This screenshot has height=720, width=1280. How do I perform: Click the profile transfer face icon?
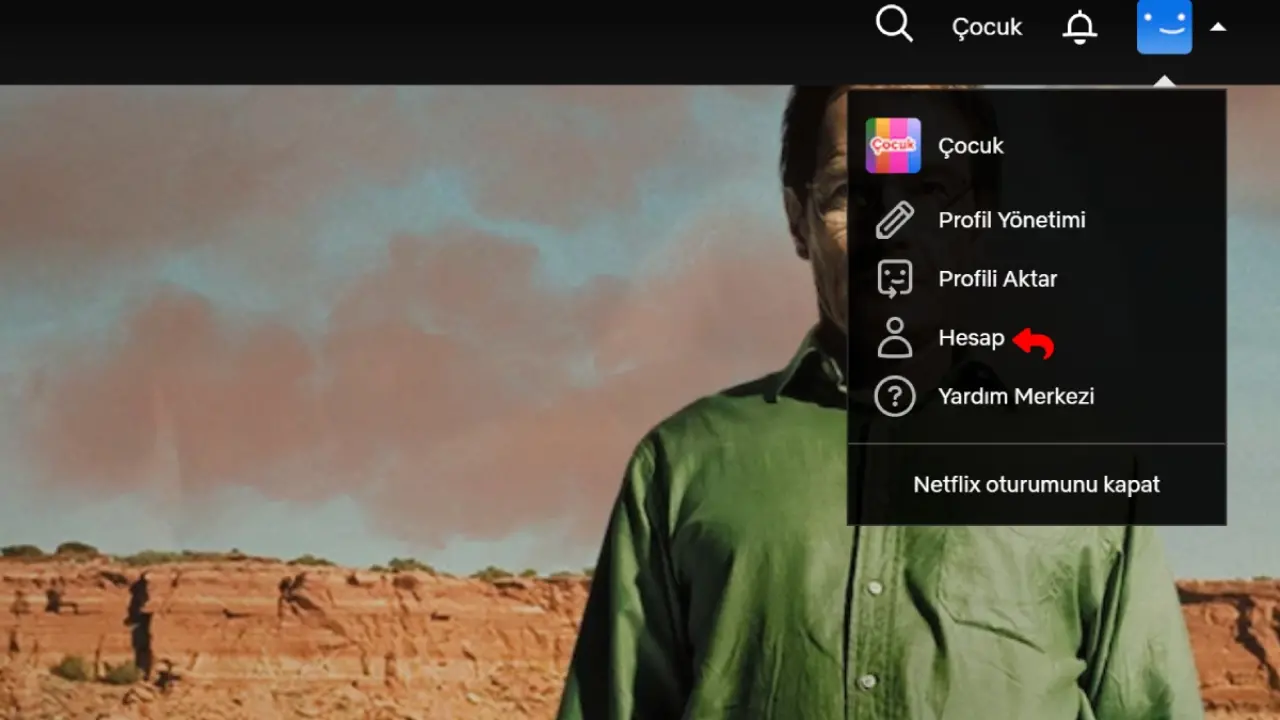point(894,279)
